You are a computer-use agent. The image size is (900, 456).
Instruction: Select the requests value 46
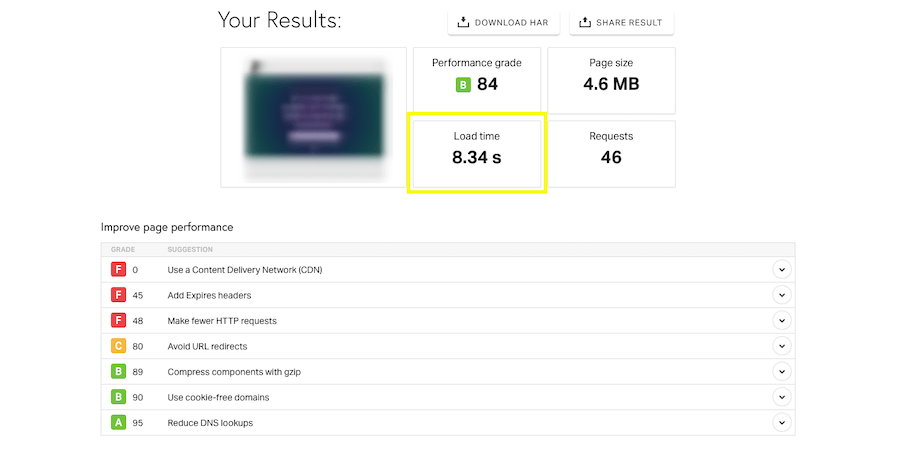pyautogui.click(x=611, y=157)
